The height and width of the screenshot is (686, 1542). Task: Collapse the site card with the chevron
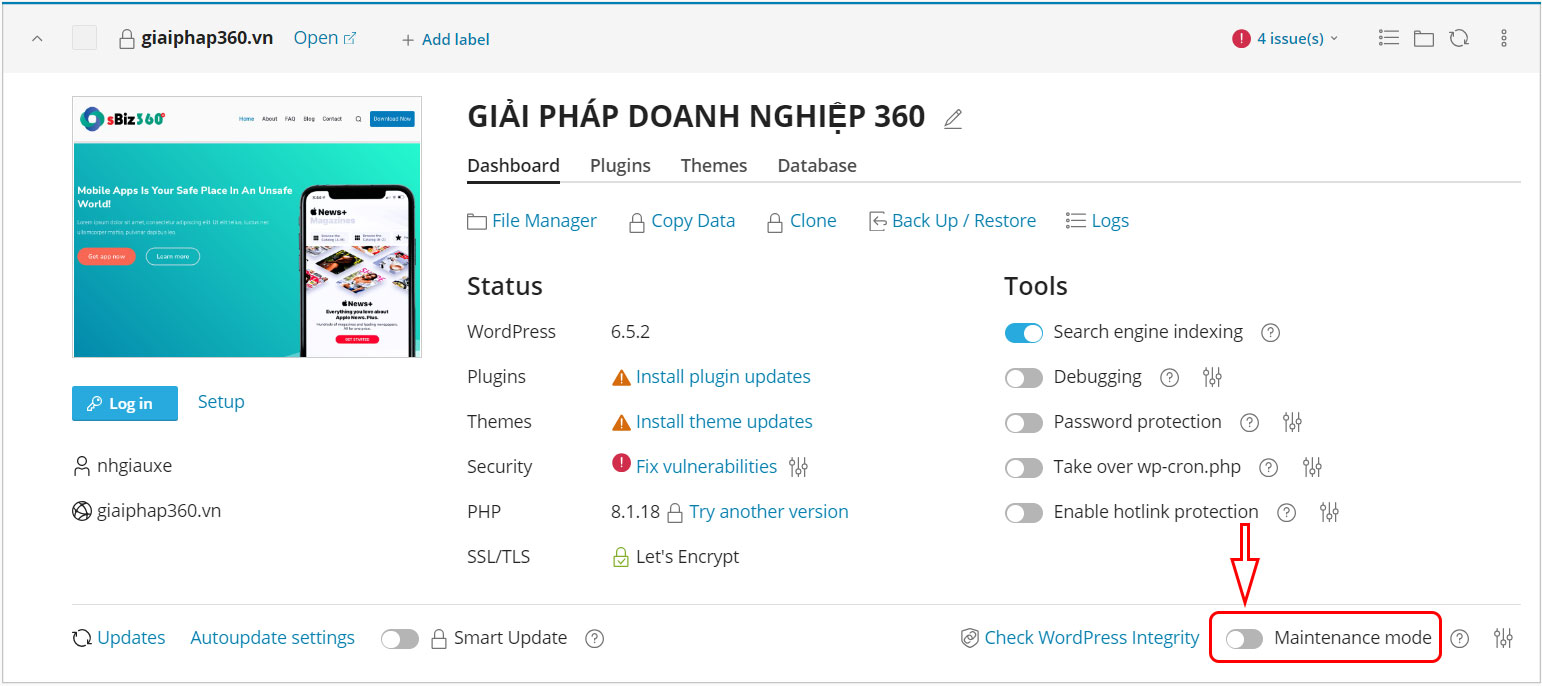[37, 37]
